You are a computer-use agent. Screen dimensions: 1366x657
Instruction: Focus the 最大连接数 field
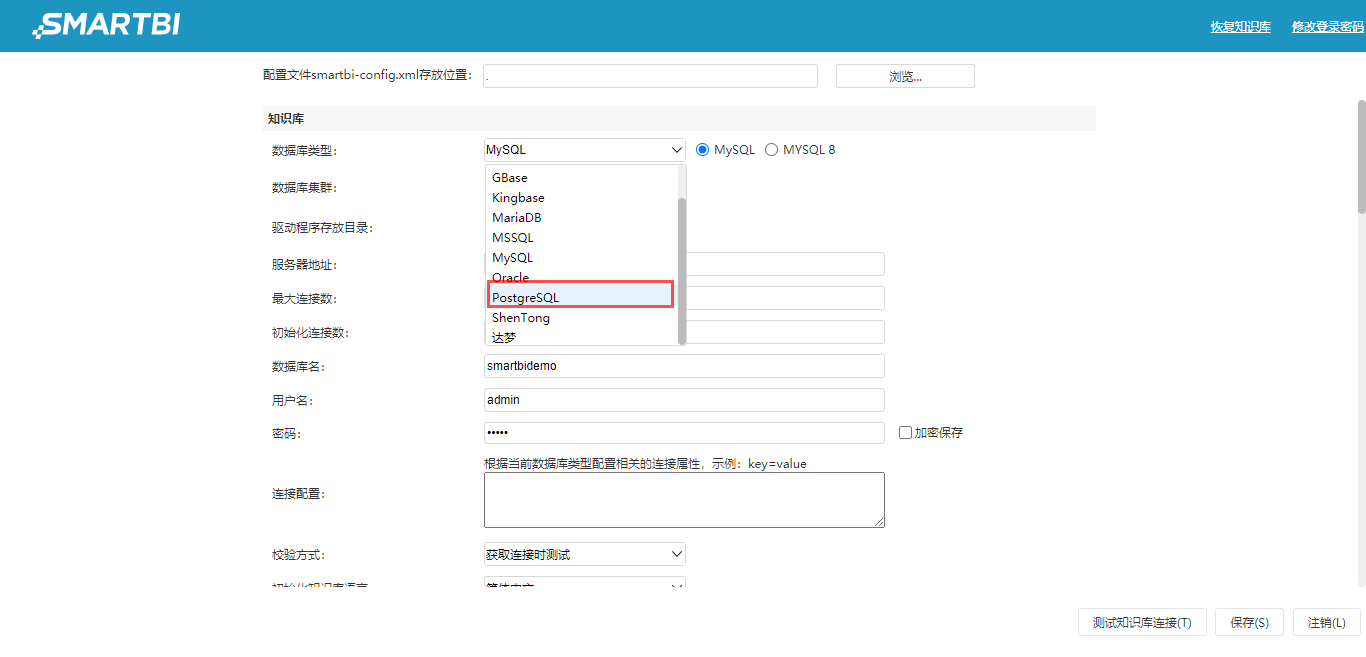click(x=785, y=298)
